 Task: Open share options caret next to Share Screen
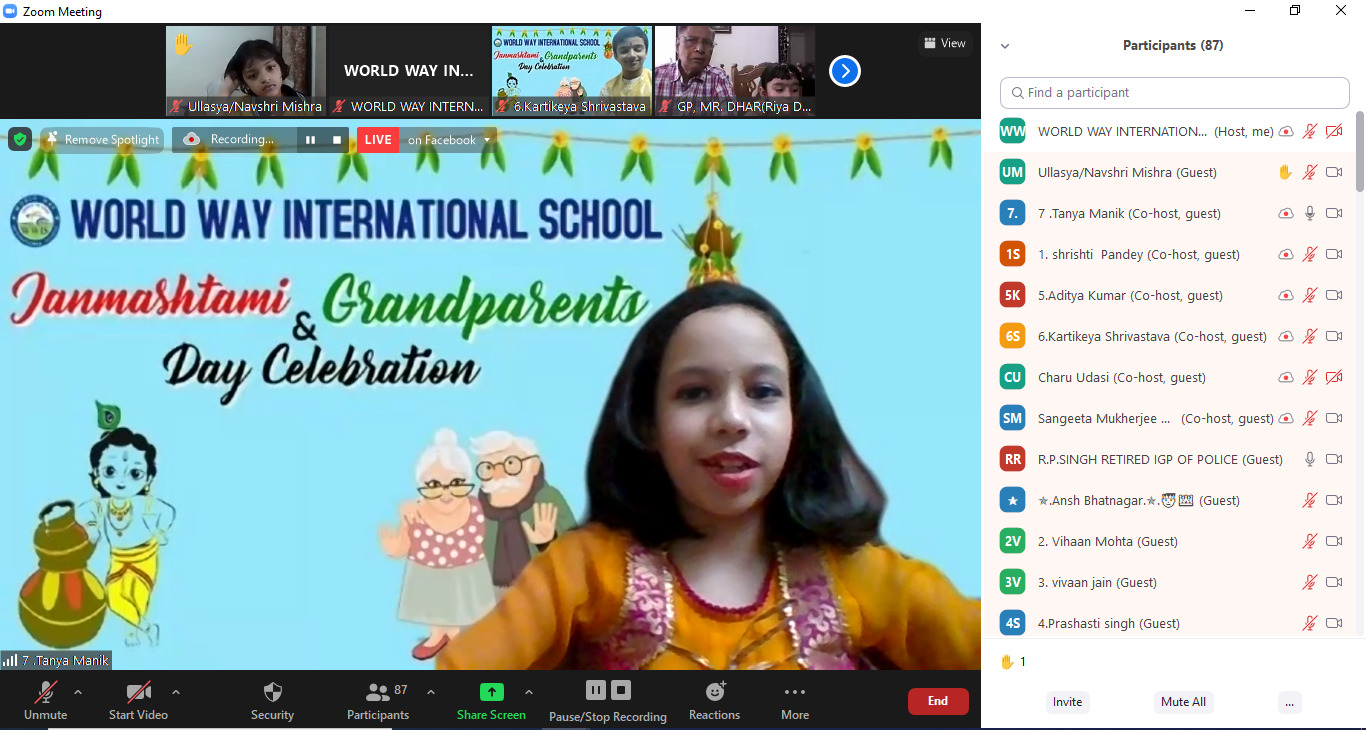click(529, 691)
